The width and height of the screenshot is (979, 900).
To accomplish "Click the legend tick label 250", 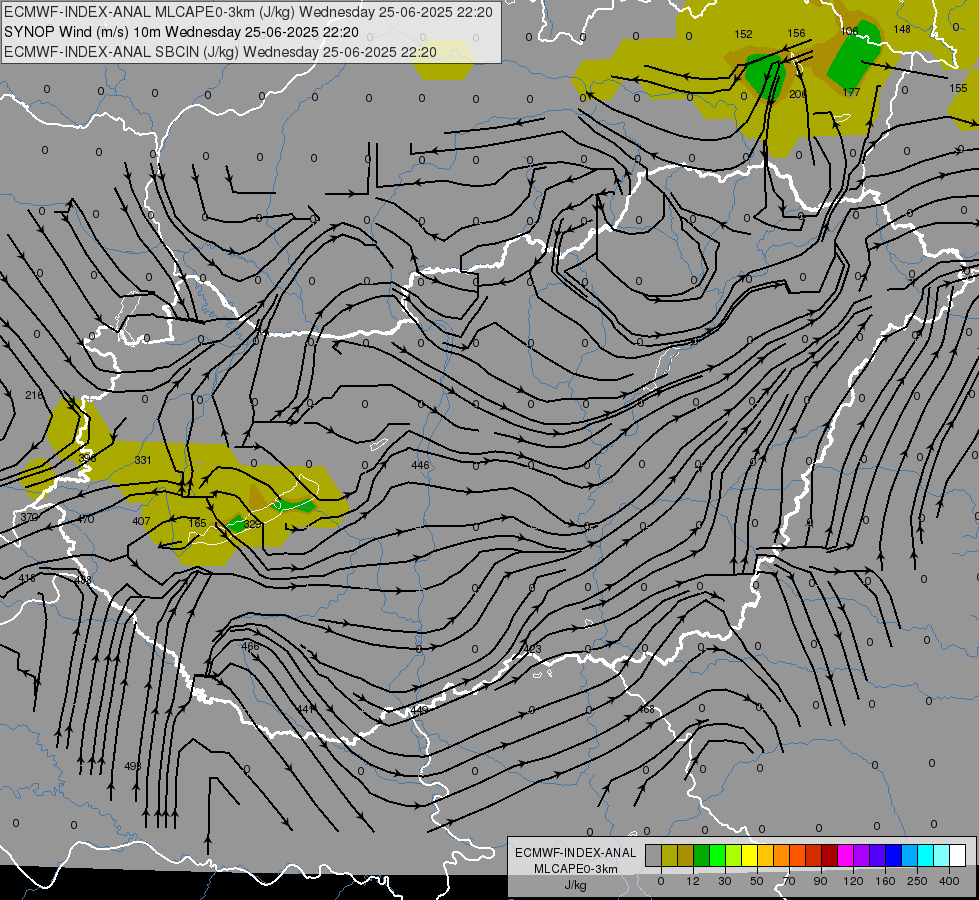I will (x=917, y=881).
